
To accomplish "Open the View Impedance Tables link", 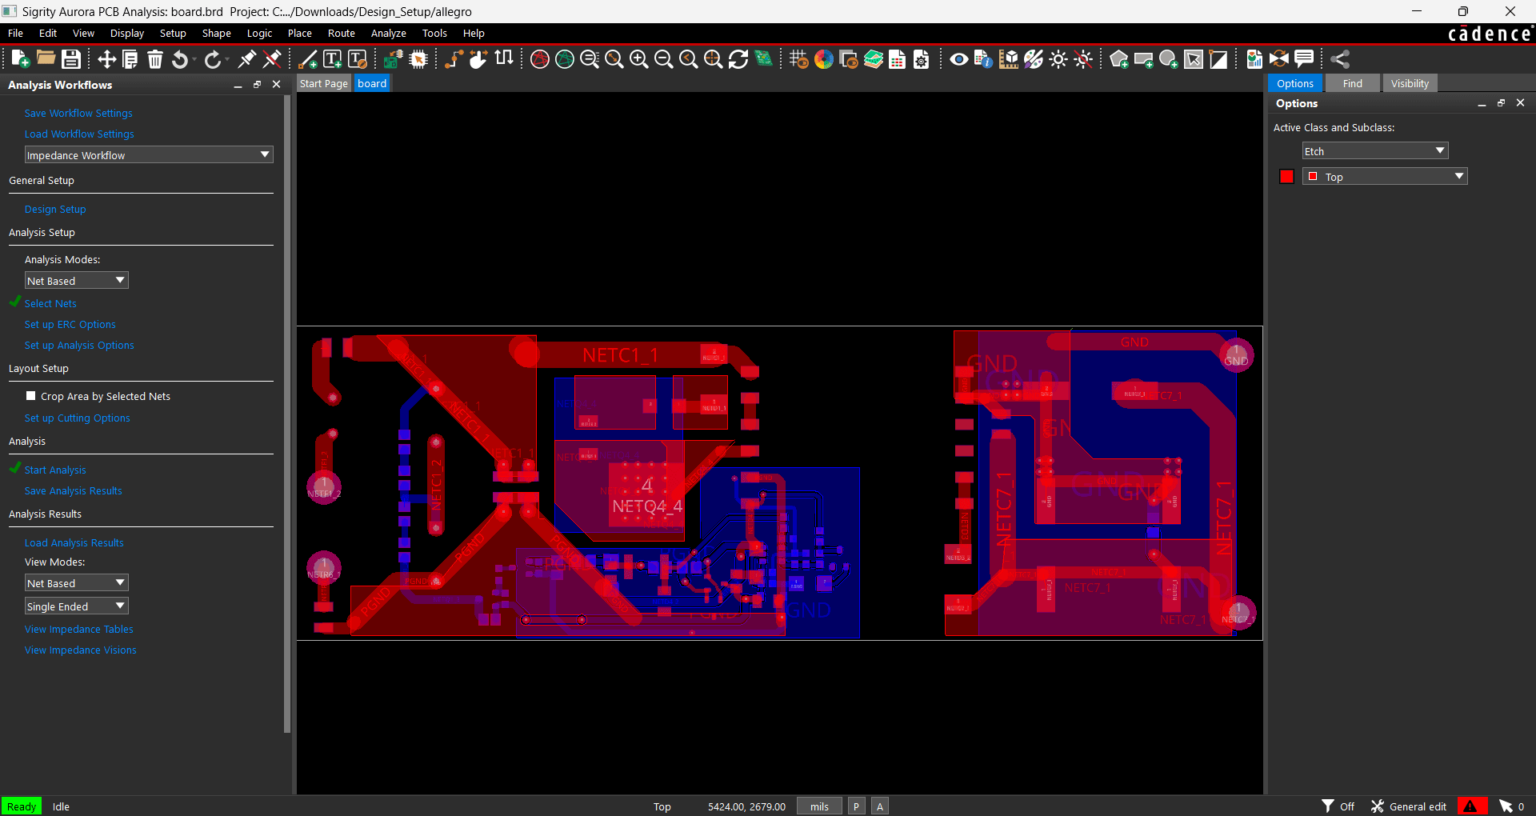I will coord(78,628).
